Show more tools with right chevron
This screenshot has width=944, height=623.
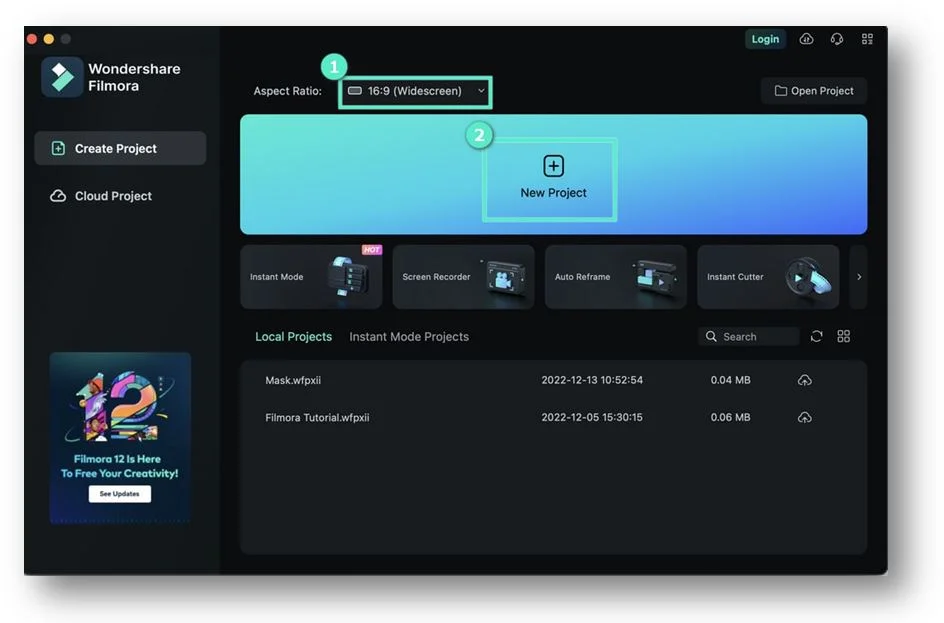859,277
